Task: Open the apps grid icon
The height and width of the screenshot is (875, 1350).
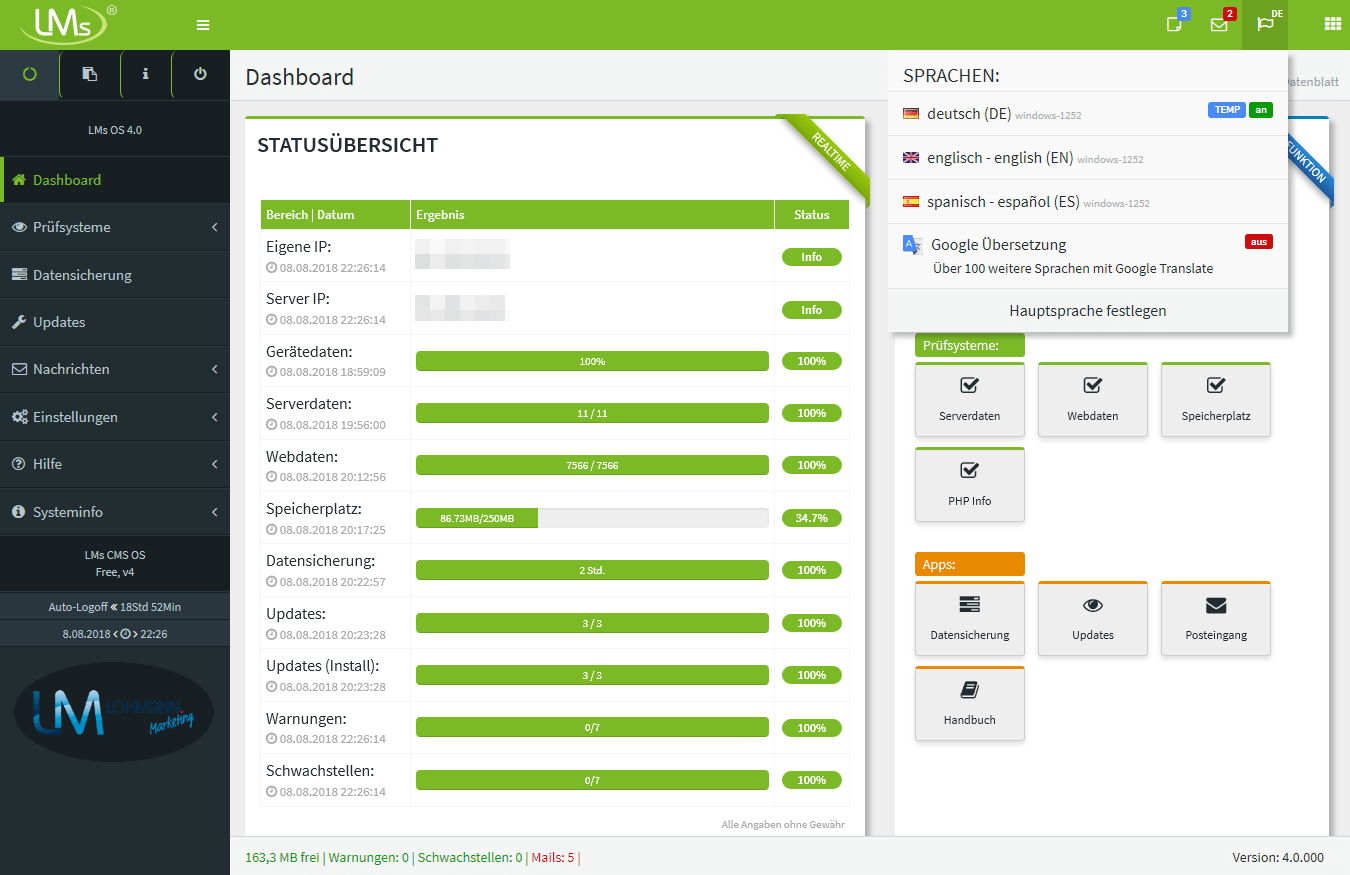Action: coord(1333,24)
